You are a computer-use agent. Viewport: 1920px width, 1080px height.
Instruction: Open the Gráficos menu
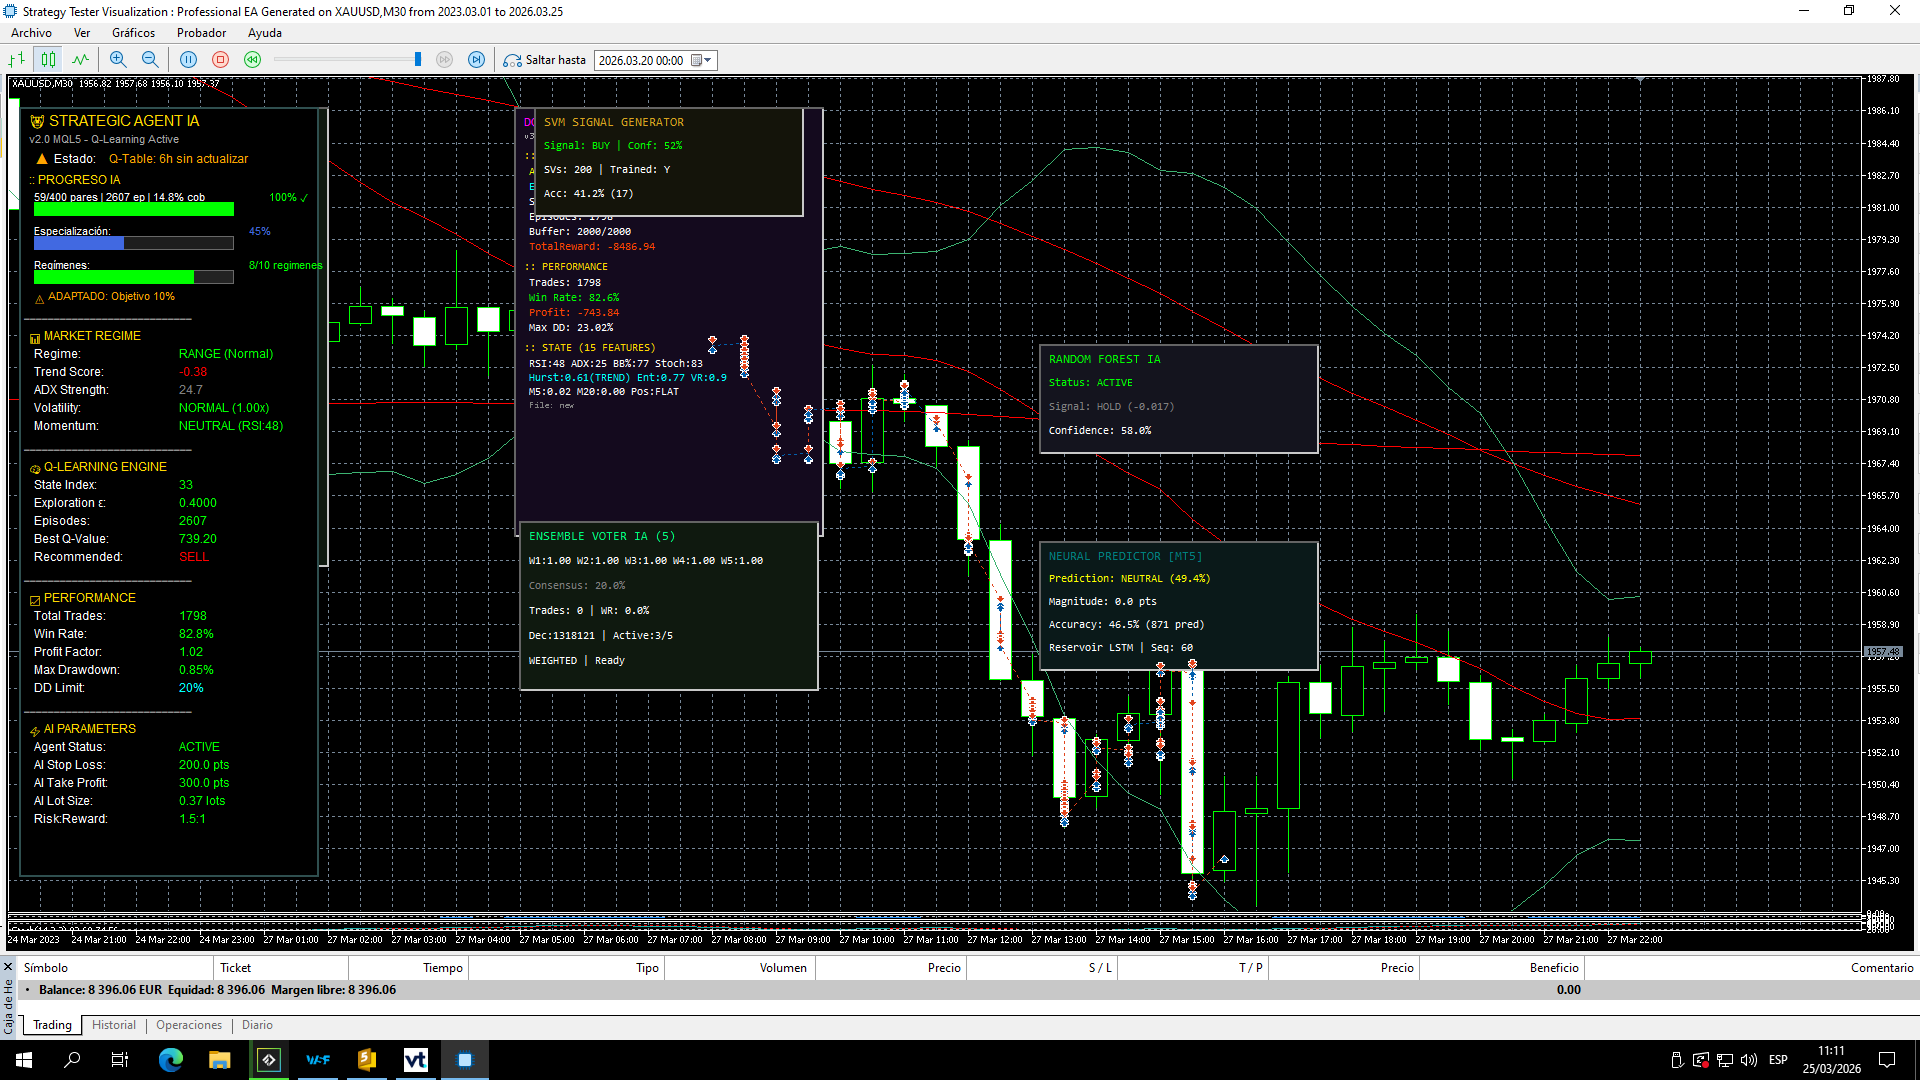pos(133,33)
